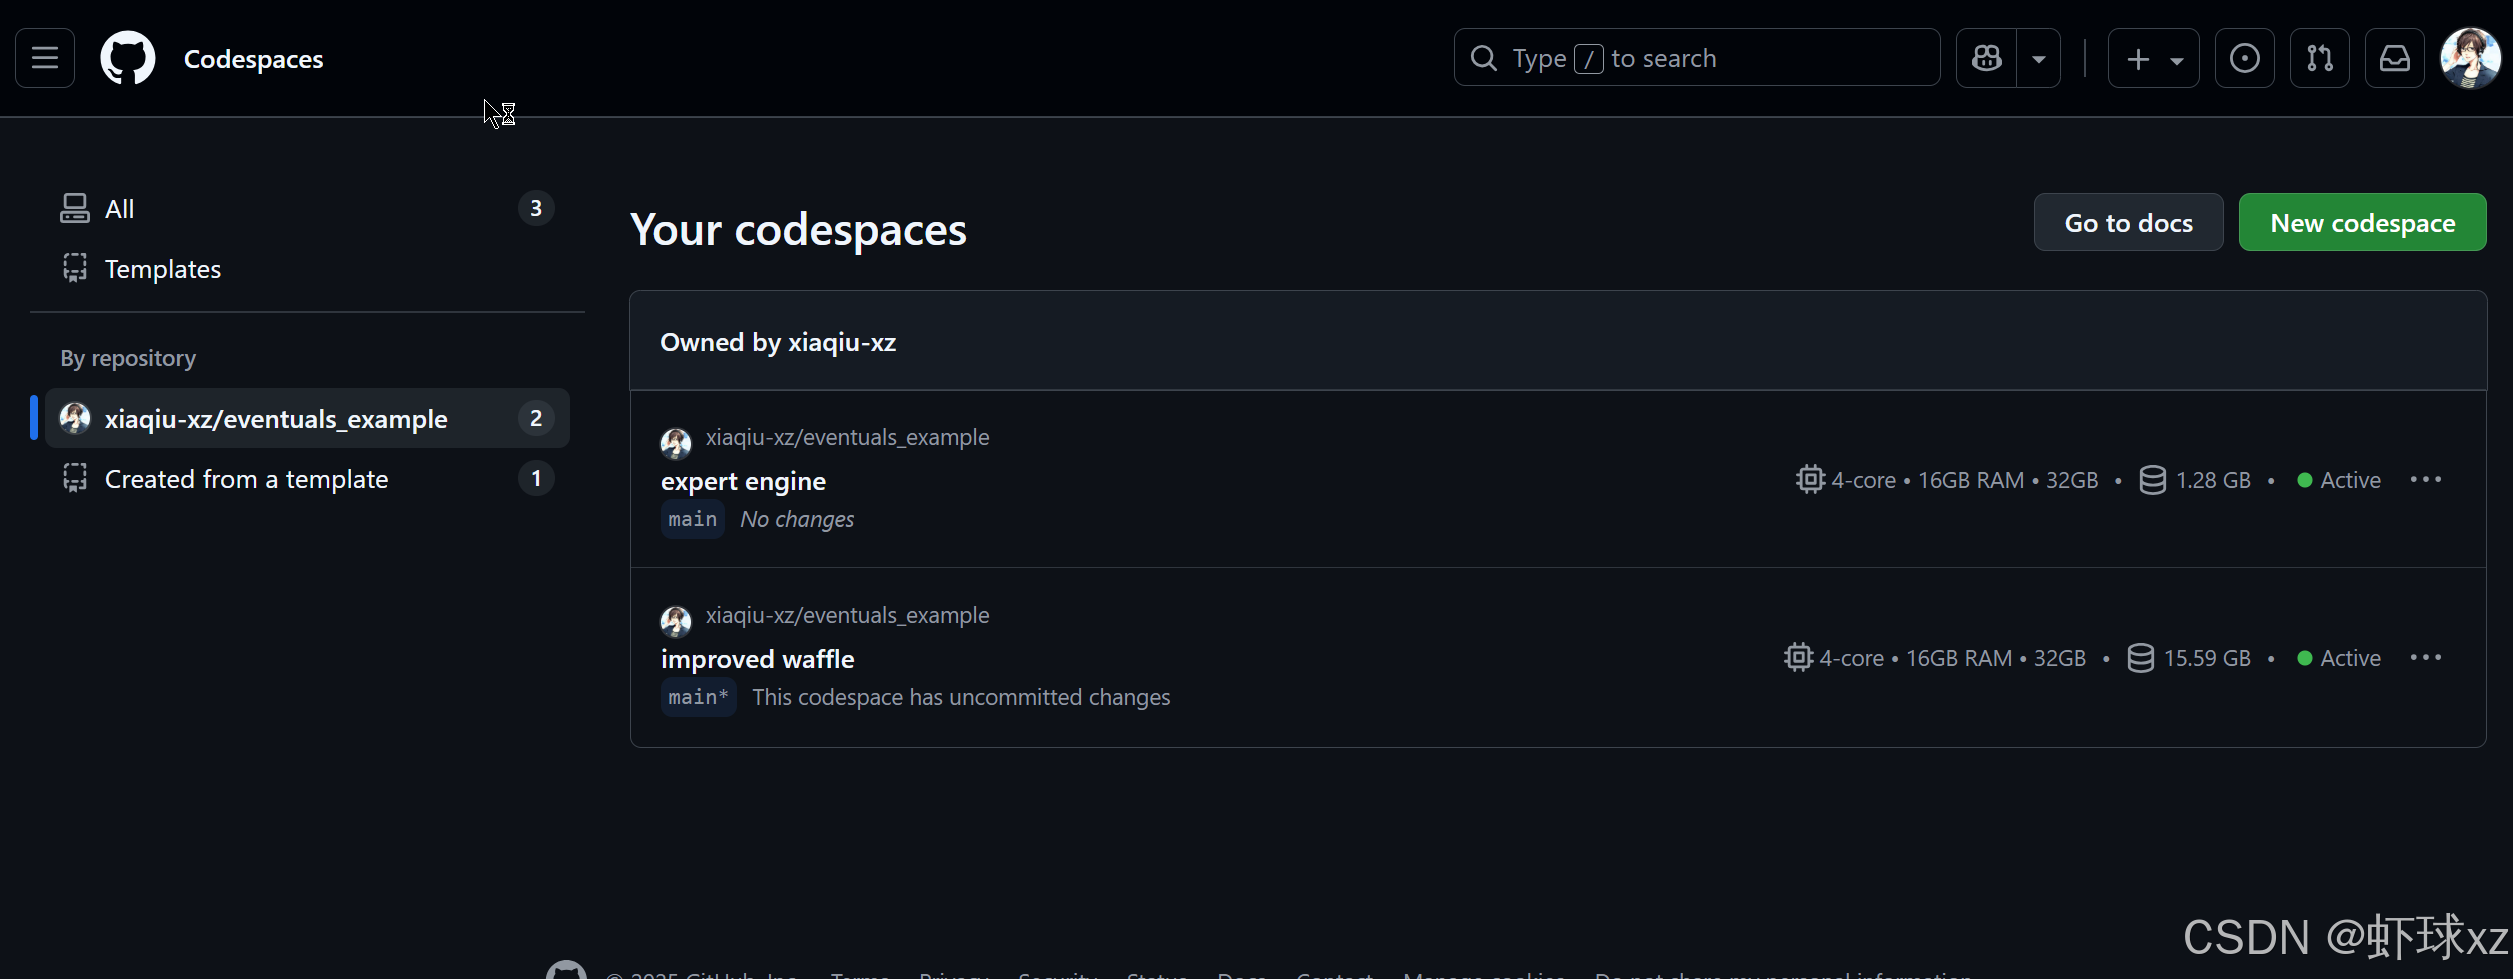Screen dimensions: 2513x979
Task: Select the All codespaces filter
Action: coord(307,208)
